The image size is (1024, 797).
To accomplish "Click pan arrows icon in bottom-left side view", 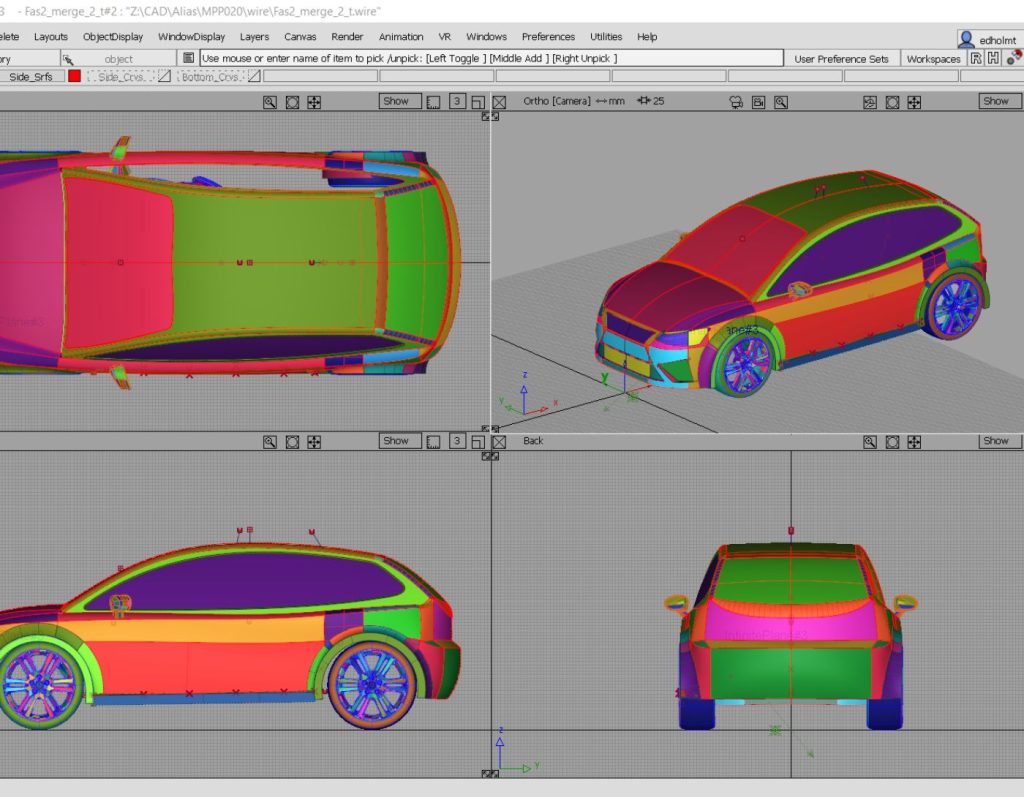I will coord(314,442).
